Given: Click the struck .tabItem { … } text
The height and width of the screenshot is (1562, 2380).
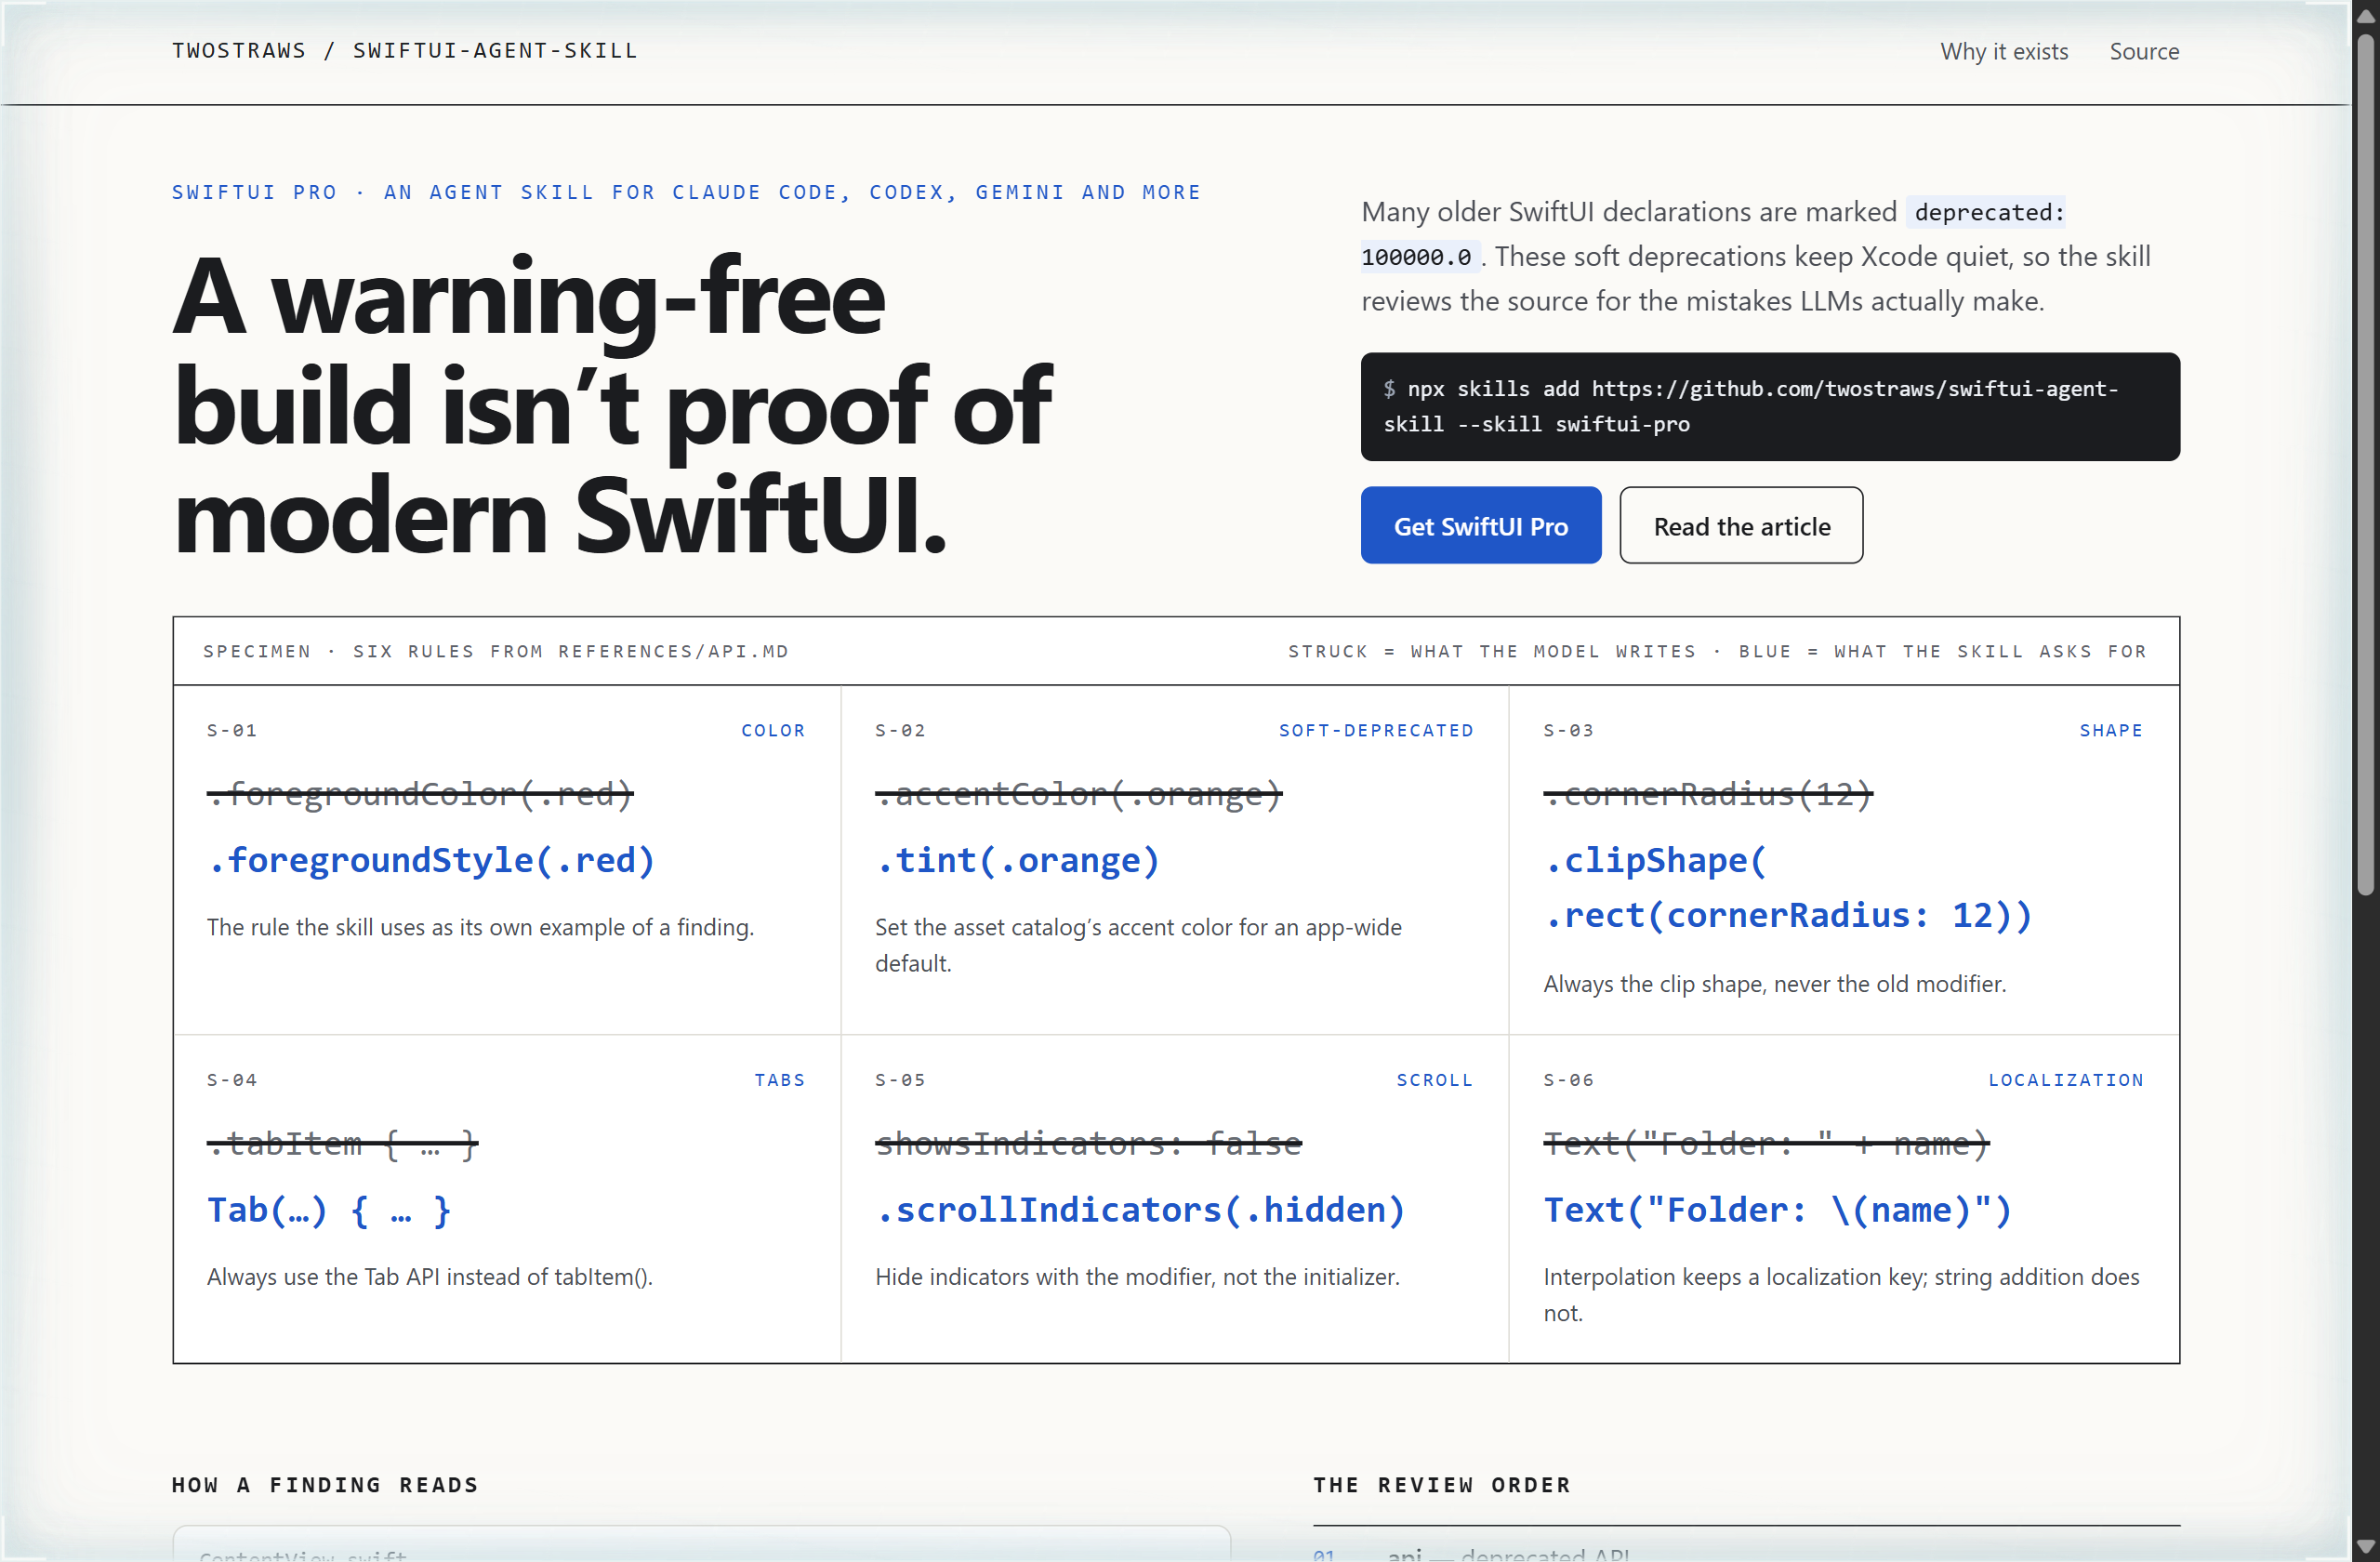Looking at the screenshot, I should pyautogui.click(x=342, y=1143).
